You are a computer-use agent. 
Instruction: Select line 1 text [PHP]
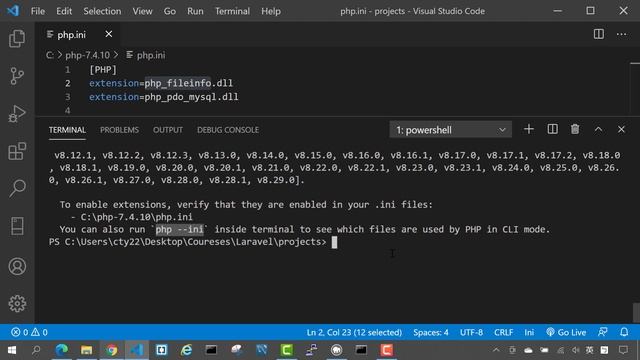click(103, 70)
